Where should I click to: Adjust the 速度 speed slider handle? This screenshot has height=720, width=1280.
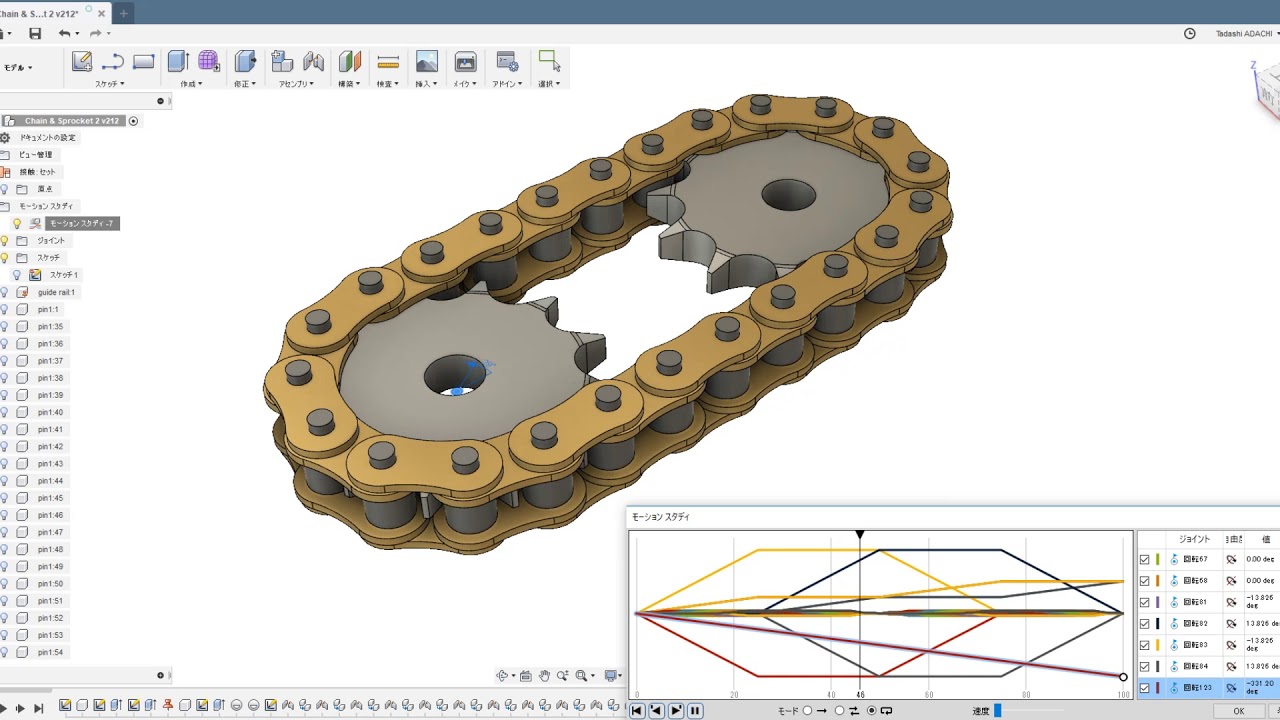coord(997,711)
